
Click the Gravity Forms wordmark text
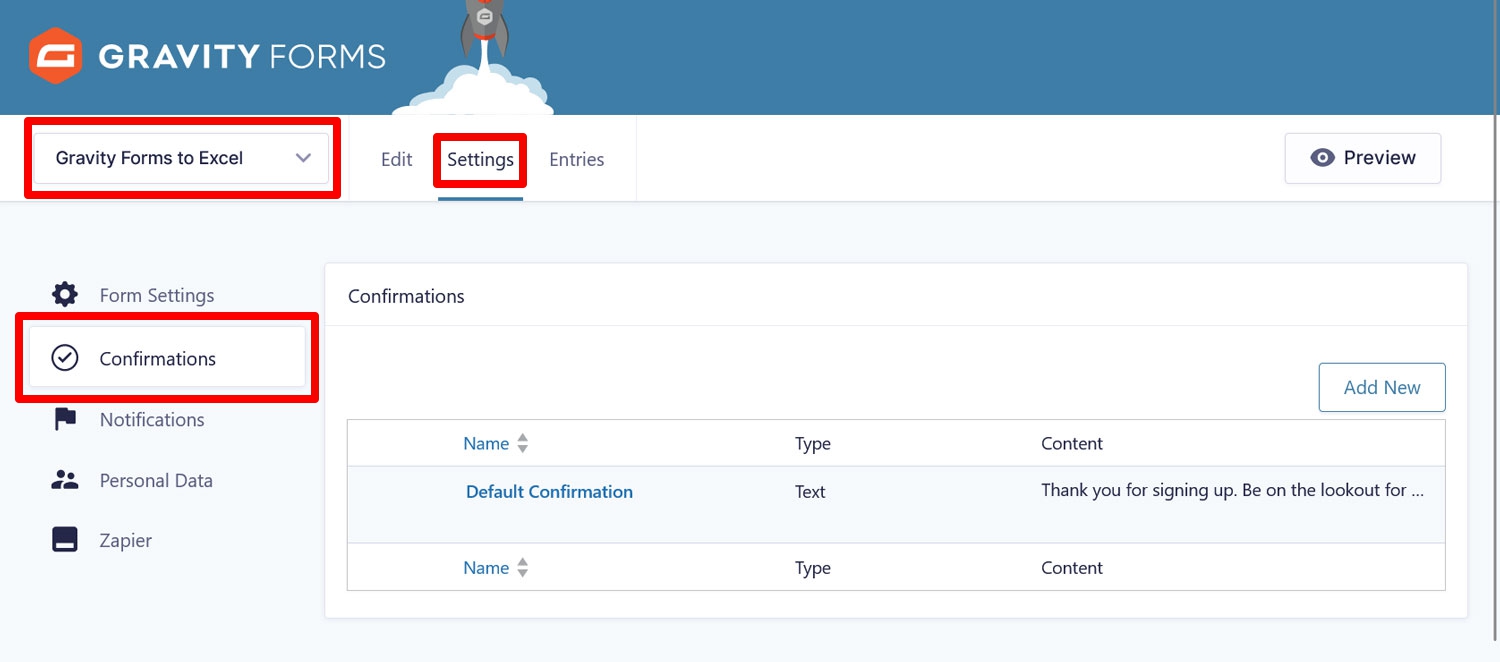[242, 56]
